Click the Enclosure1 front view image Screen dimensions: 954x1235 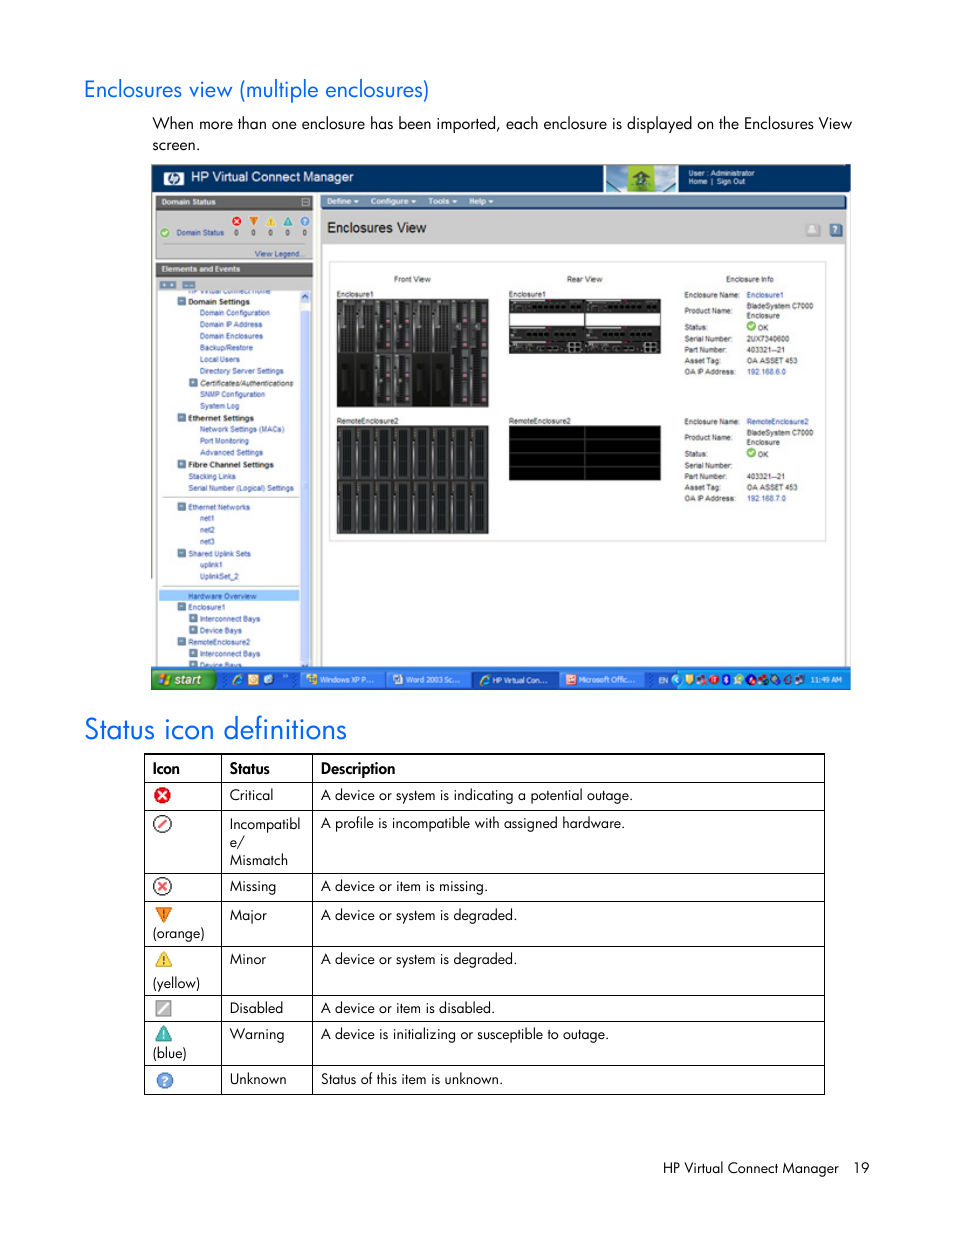tap(412, 353)
